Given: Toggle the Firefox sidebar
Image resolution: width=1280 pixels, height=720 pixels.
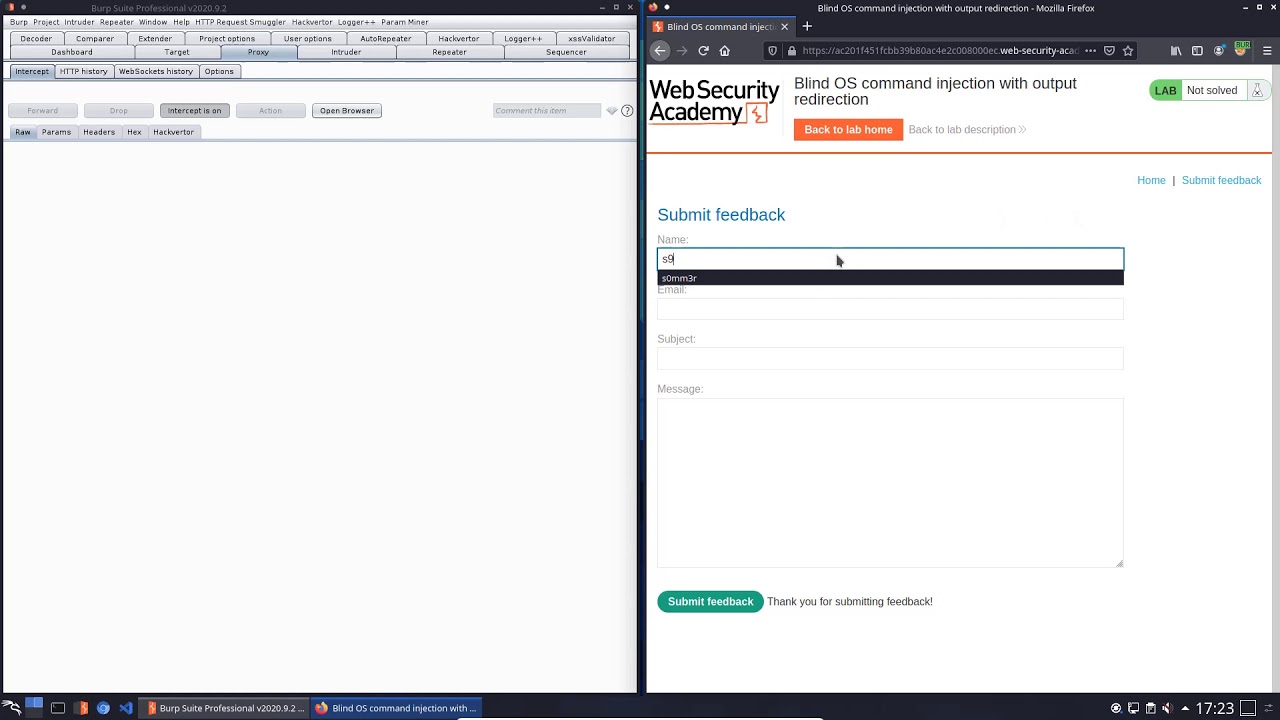Looking at the screenshot, I should 1197,51.
